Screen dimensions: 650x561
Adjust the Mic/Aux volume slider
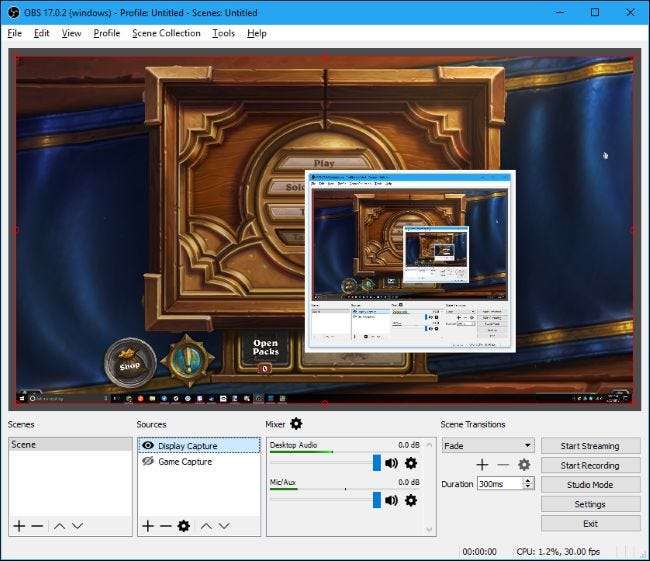[x=377, y=500]
